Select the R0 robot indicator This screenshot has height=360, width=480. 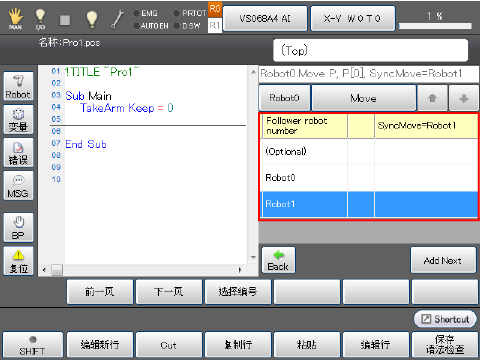(x=215, y=9)
